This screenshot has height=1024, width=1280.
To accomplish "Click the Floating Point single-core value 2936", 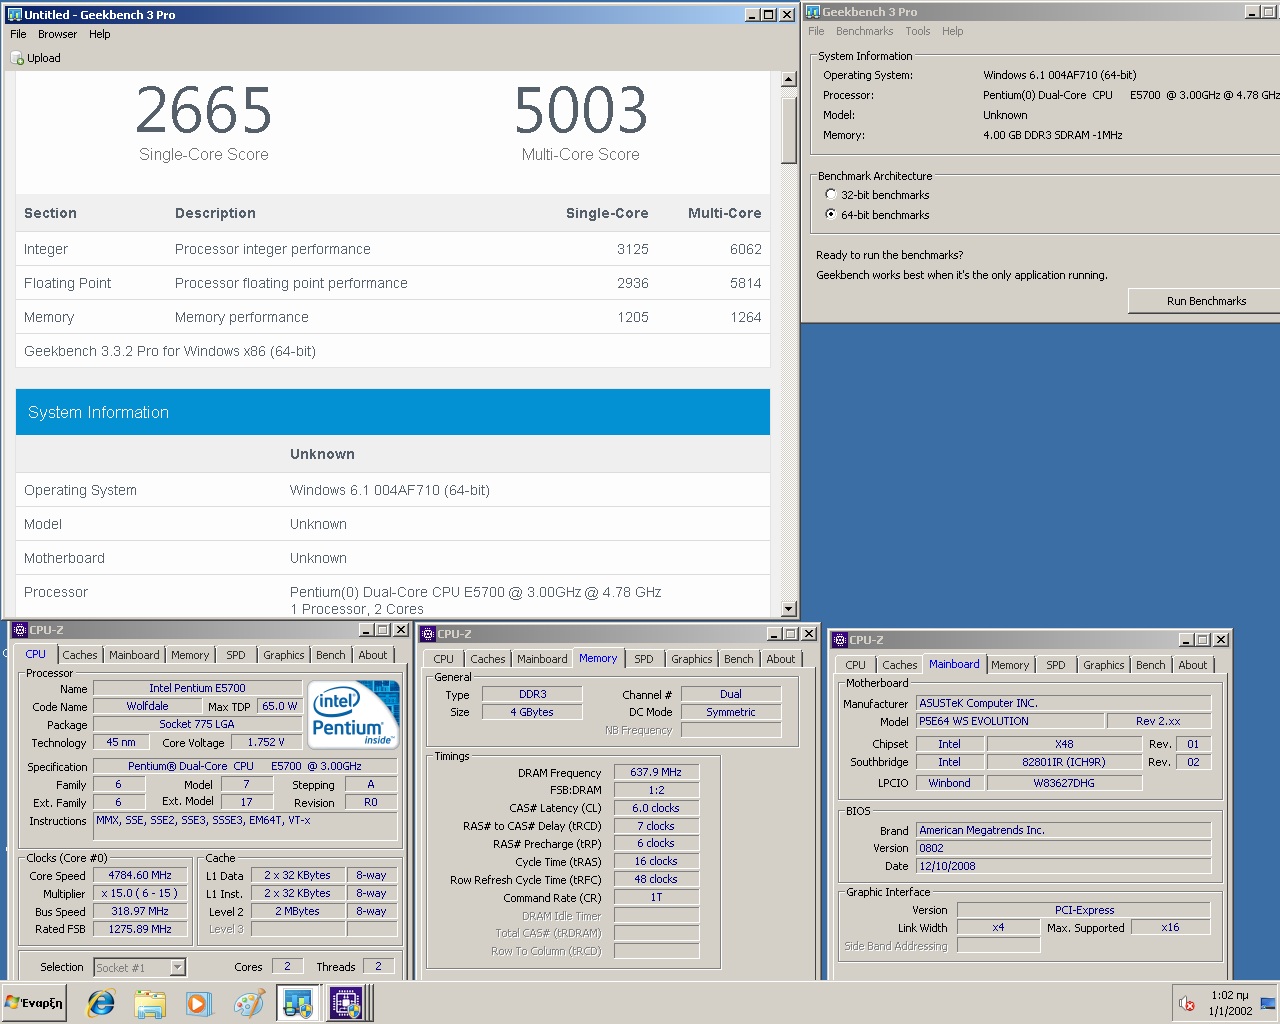I will (633, 283).
